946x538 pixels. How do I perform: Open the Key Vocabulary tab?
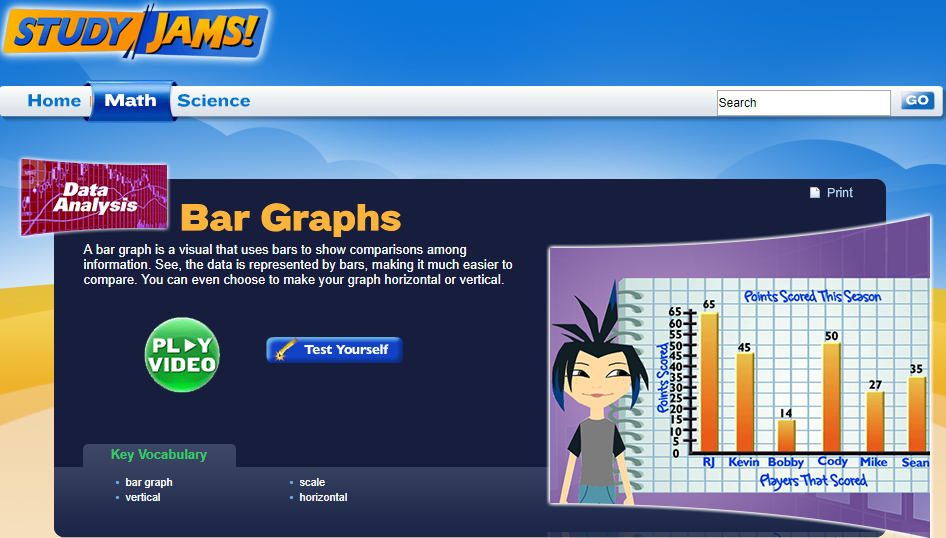(x=159, y=455)
